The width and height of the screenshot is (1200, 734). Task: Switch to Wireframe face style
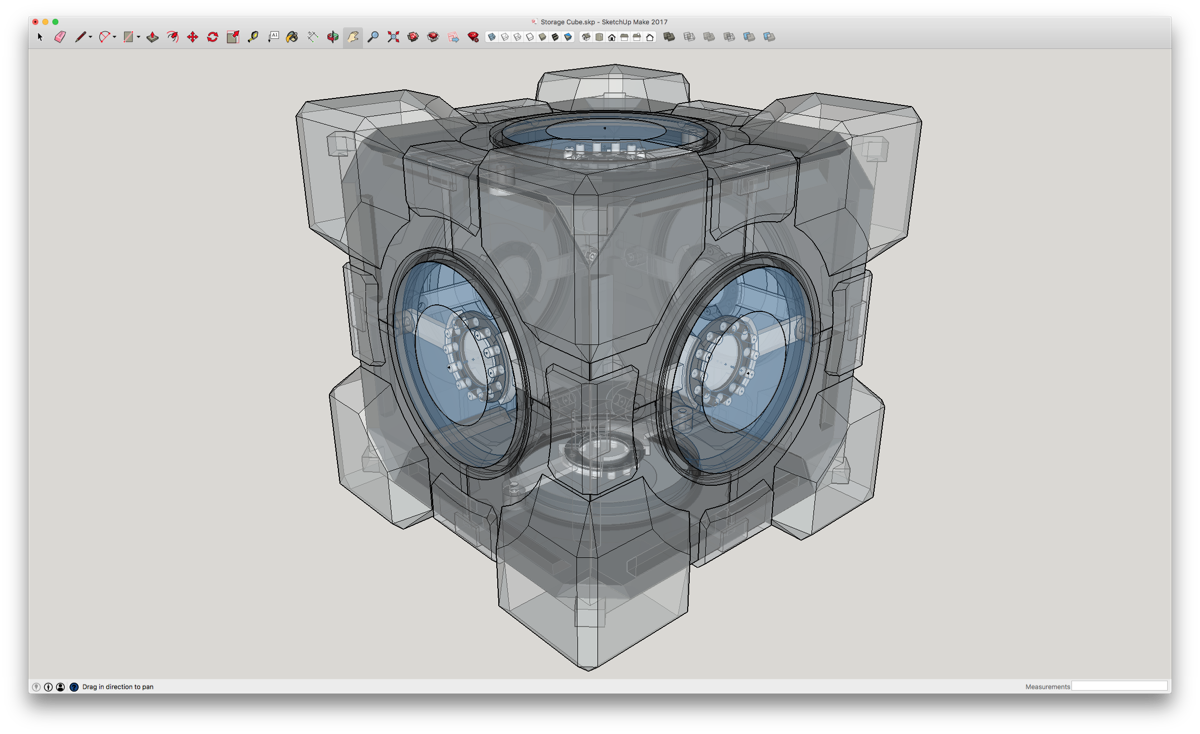517,37
